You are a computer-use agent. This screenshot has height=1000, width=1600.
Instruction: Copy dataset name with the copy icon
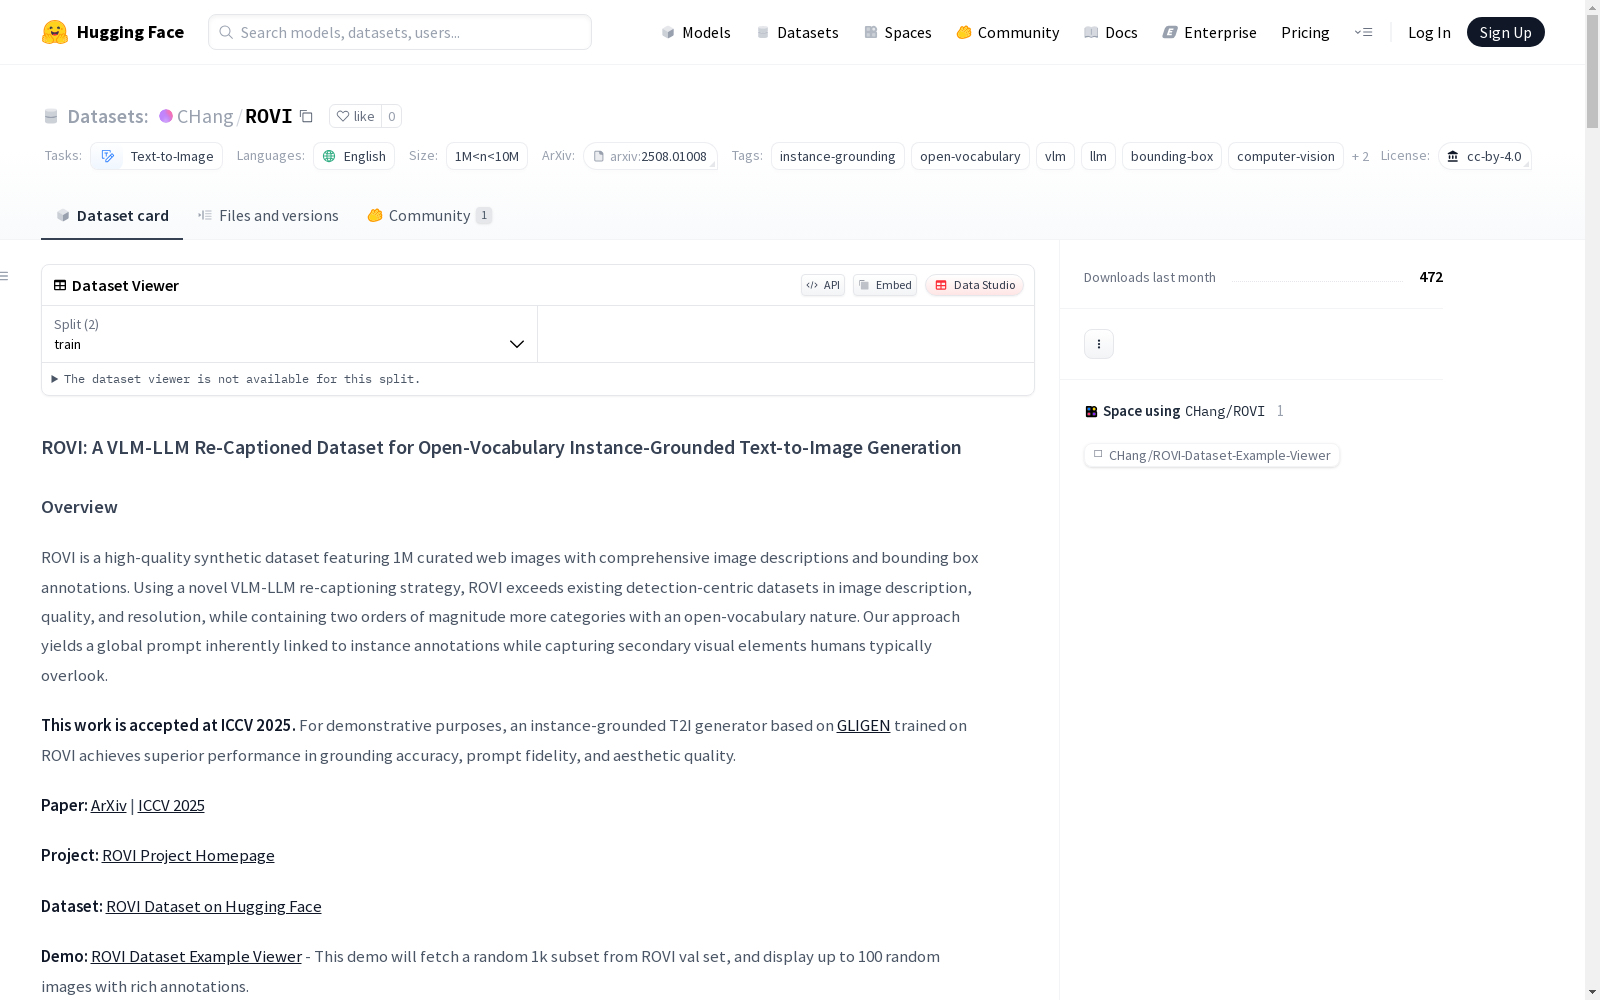[x=307, y=116]
